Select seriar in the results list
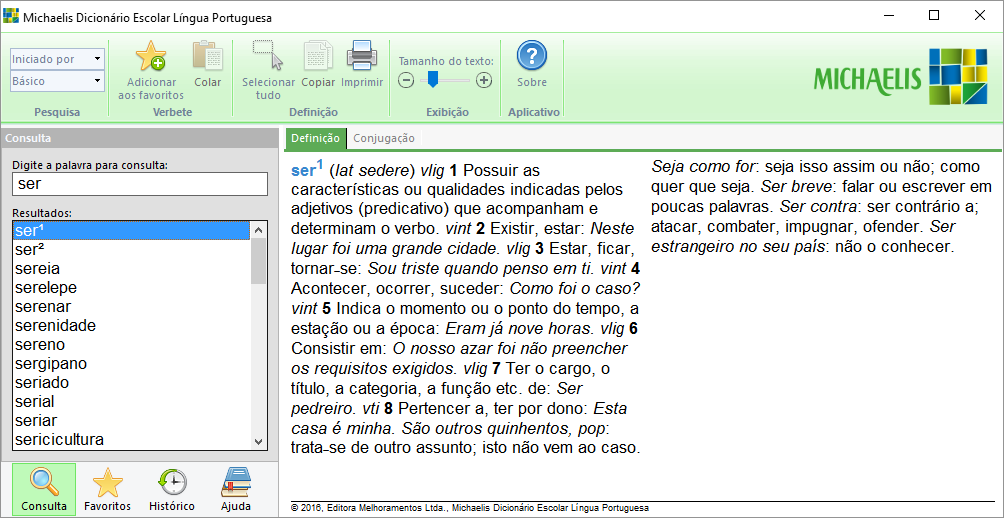Viewport: 1004px width, 518px height. point(131,421)
